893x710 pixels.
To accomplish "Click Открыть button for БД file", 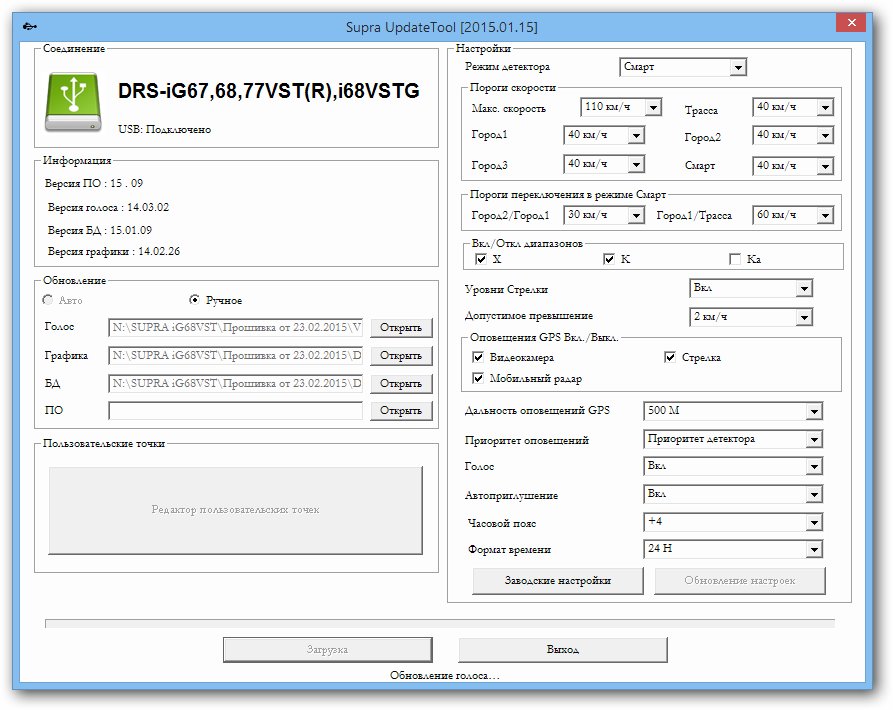I will point(401,383).
